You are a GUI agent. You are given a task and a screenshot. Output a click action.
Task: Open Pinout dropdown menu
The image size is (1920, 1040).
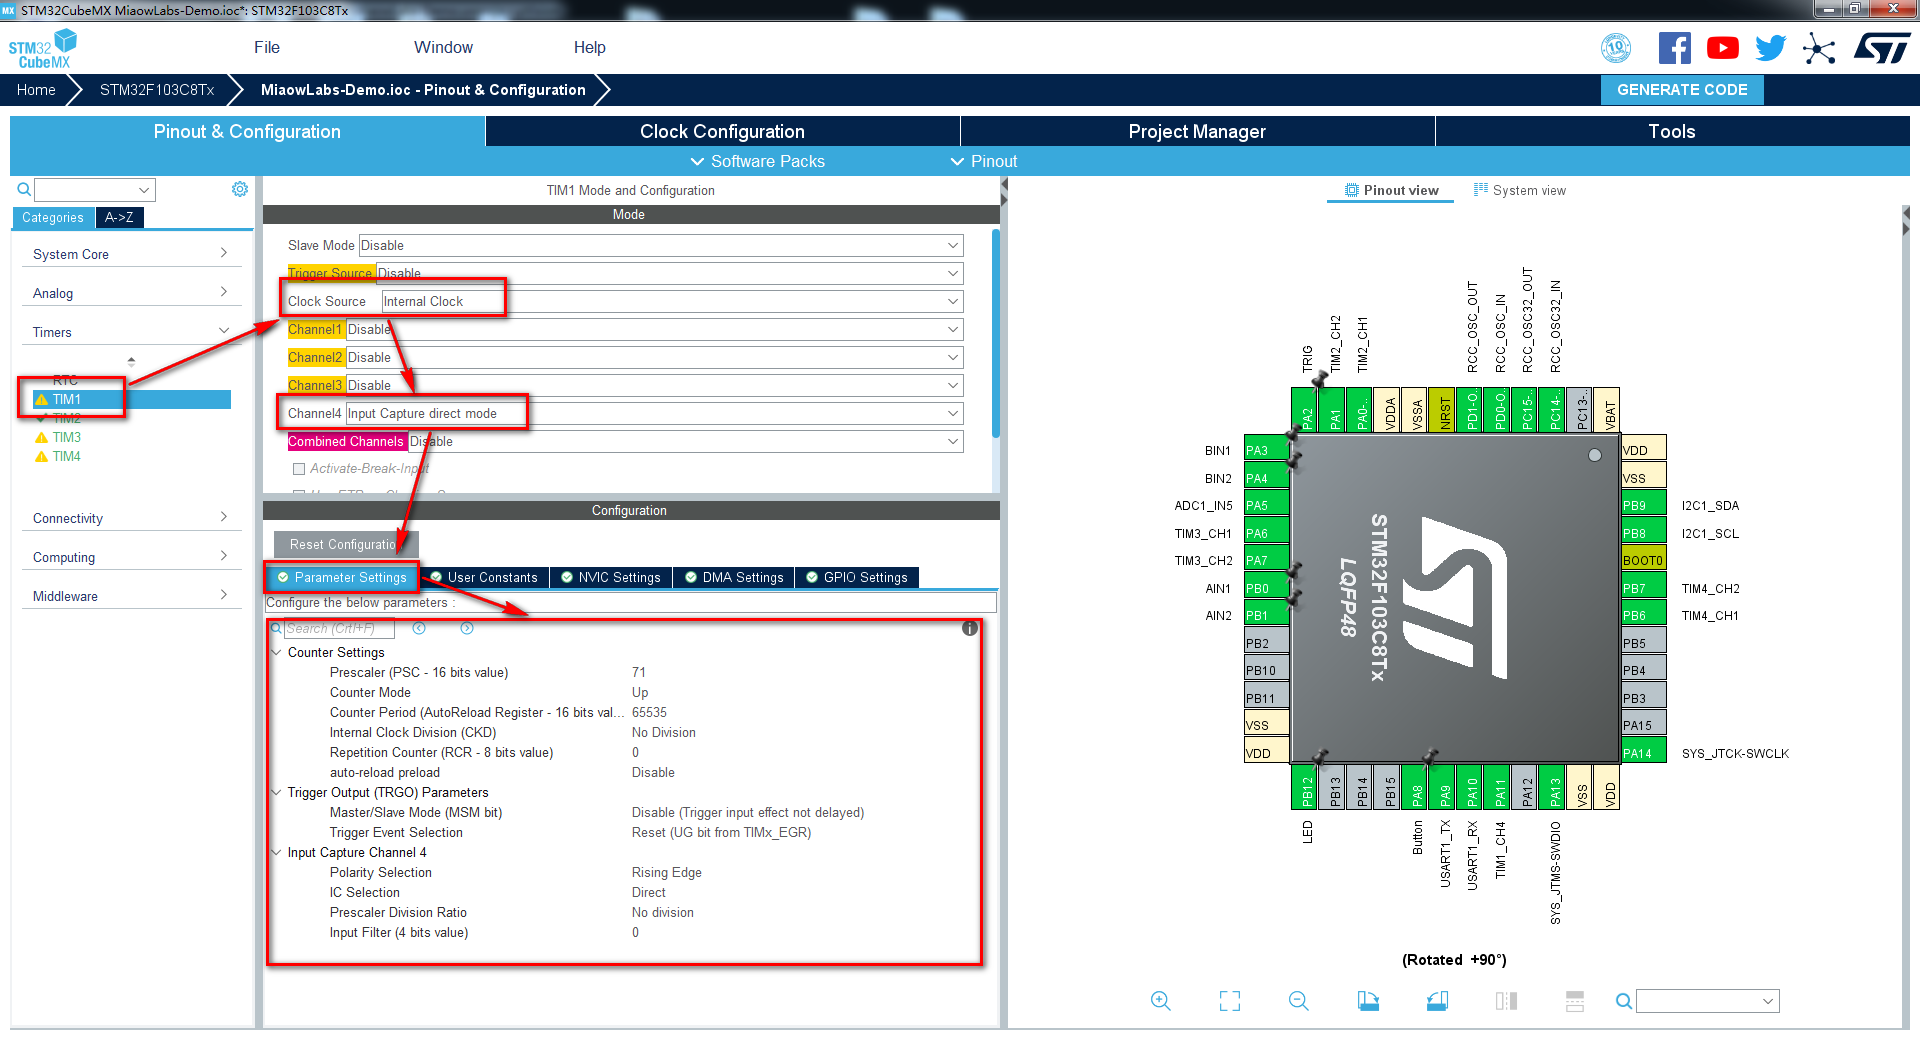click(984, 161)
